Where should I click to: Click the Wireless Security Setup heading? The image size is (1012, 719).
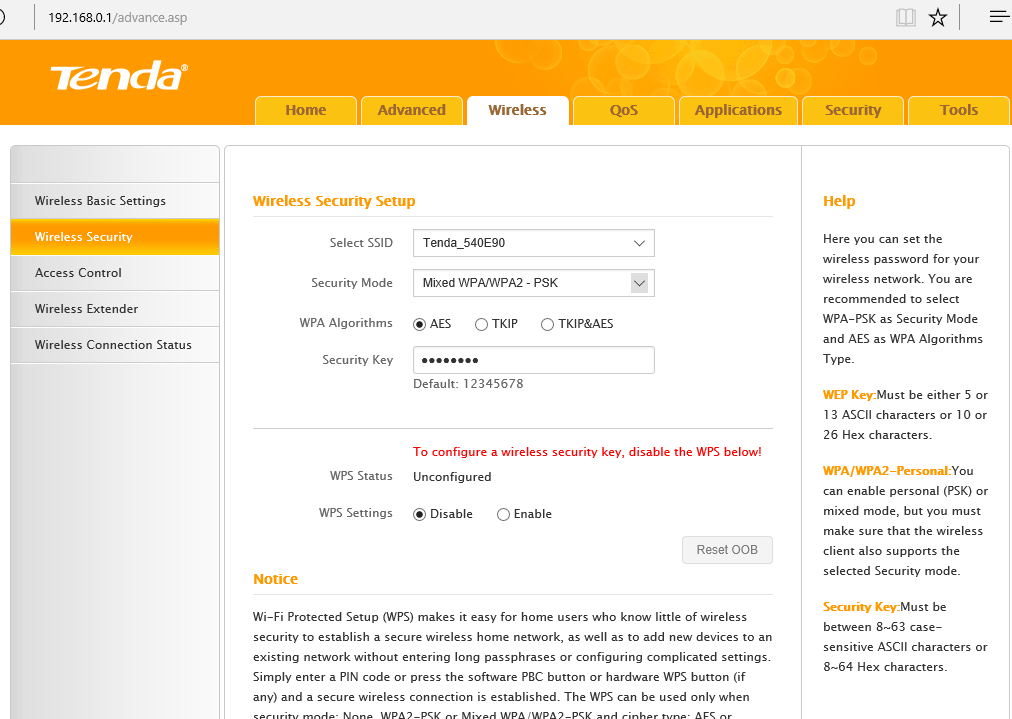click(x=334, y=201)
